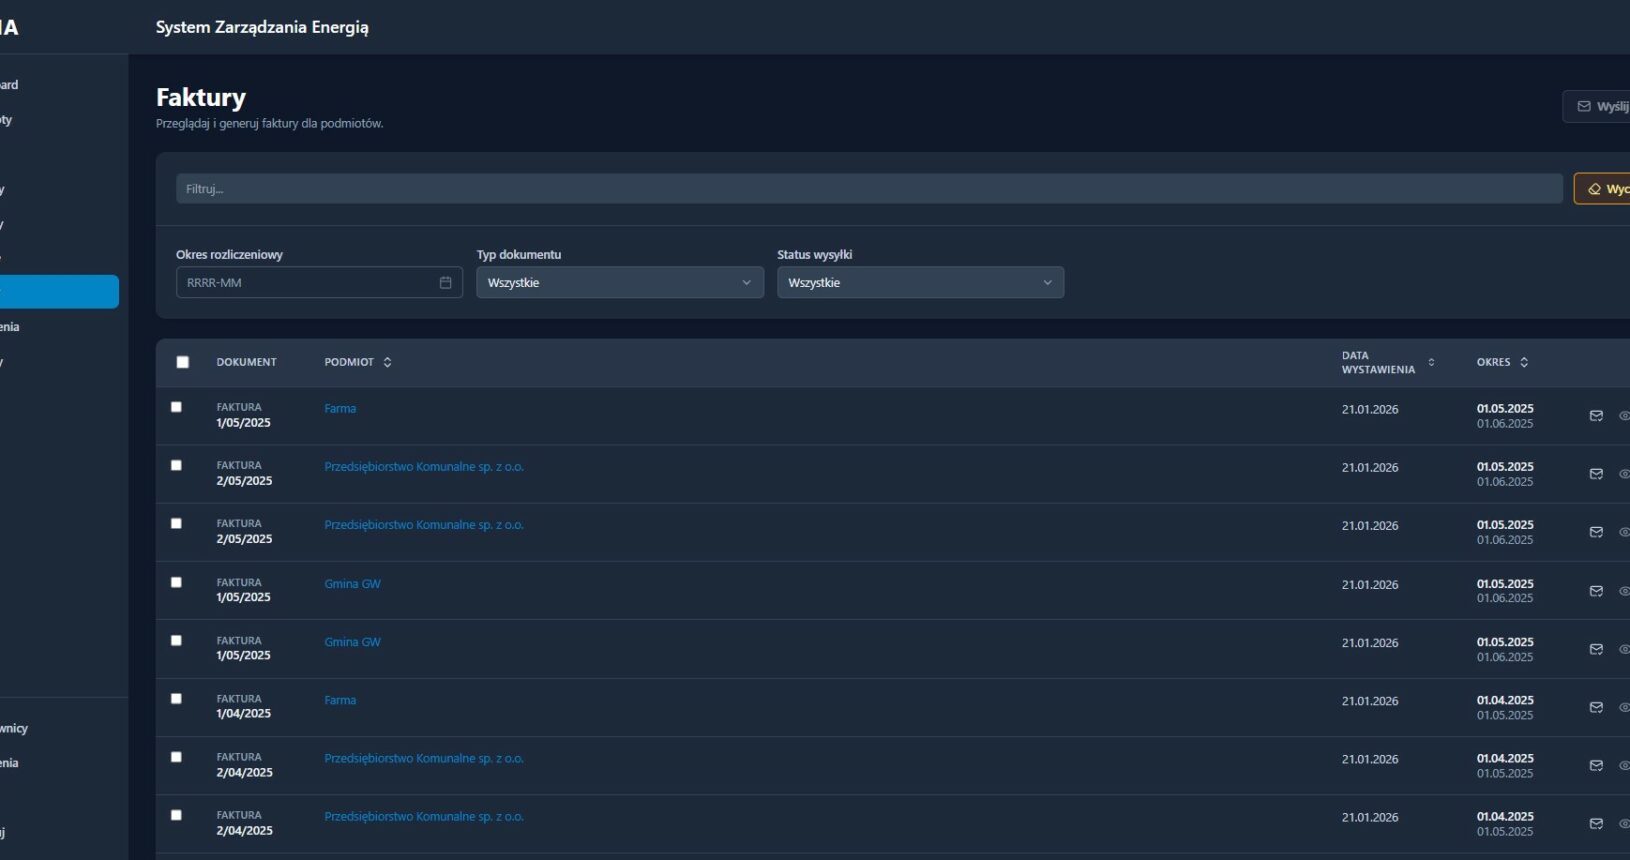
Task: Open the Typ dokumentu dropdown
Action: [619, 283]
